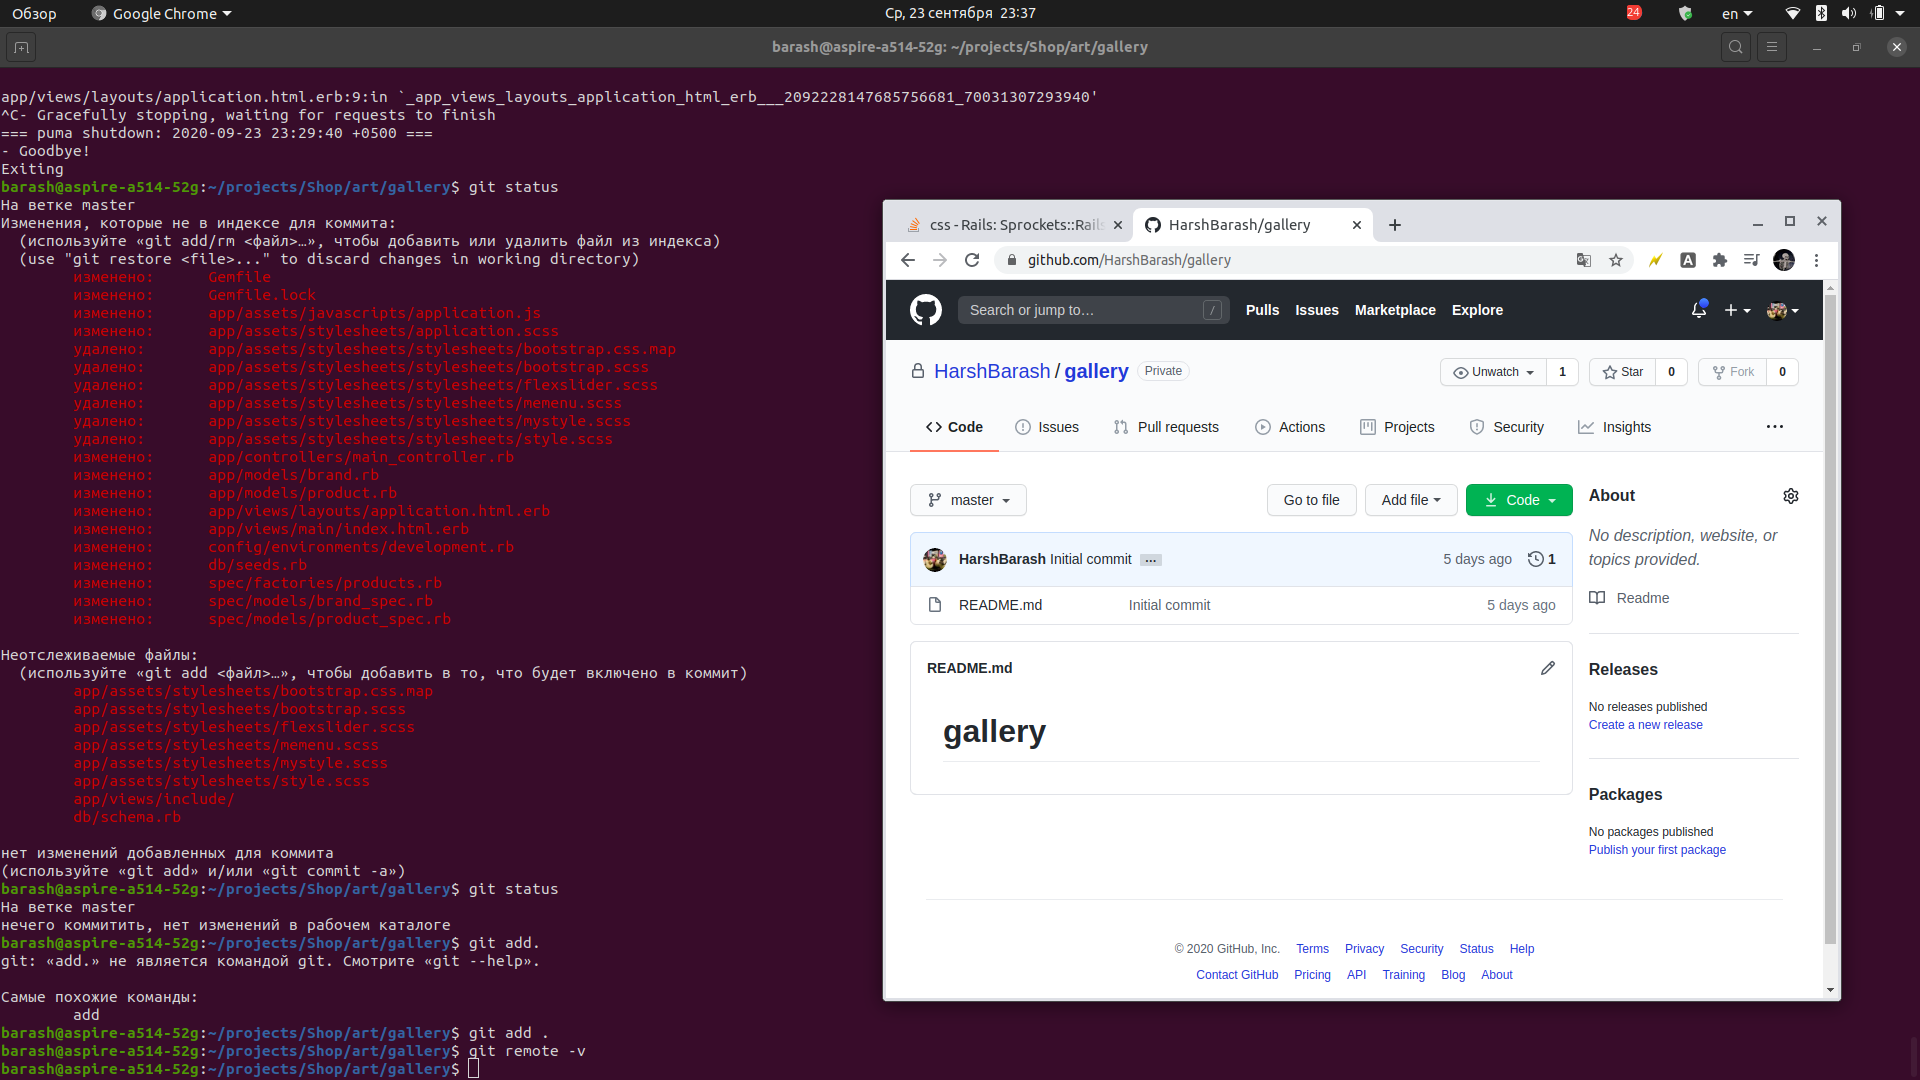Click the terminal search icon
Viewport: 1920px width, 1080px height.
(x=1735, y=47)
